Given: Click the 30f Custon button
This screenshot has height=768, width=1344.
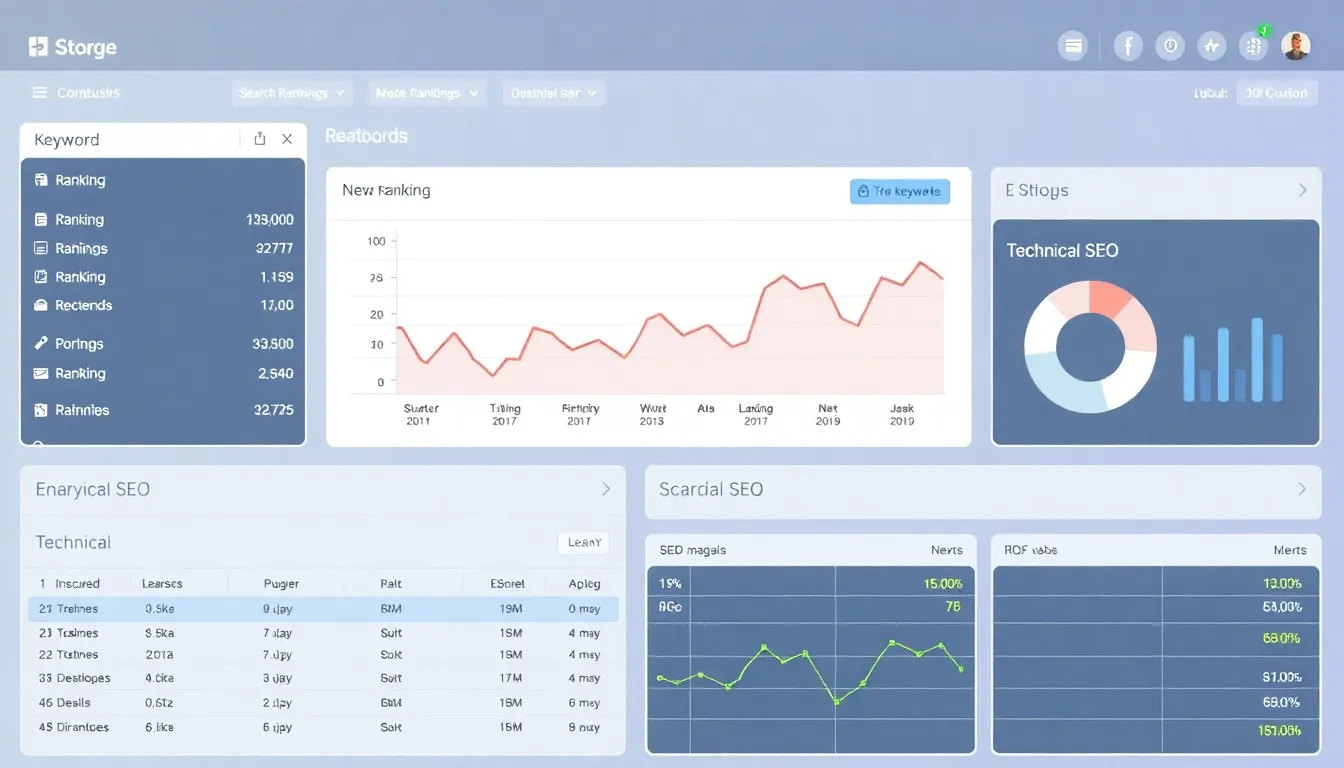Looking at the screenshot, I should [x=1277, y=93].
